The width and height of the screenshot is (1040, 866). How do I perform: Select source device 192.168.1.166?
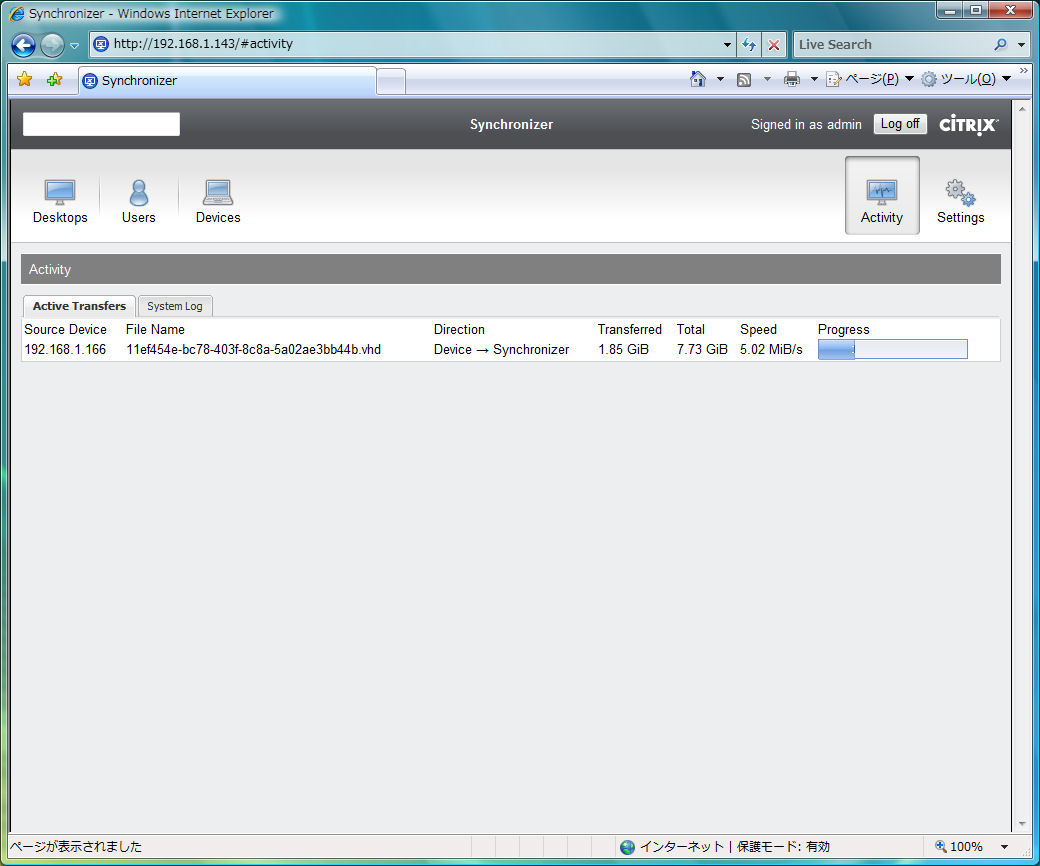tap(65, 349)
